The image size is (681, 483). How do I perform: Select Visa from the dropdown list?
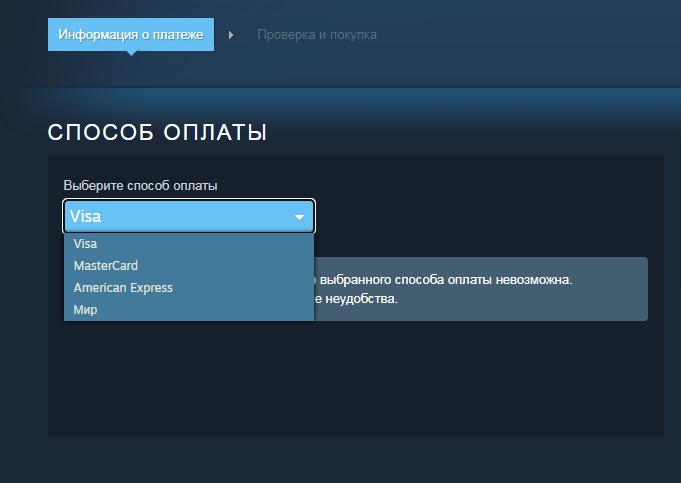(189, 244)
